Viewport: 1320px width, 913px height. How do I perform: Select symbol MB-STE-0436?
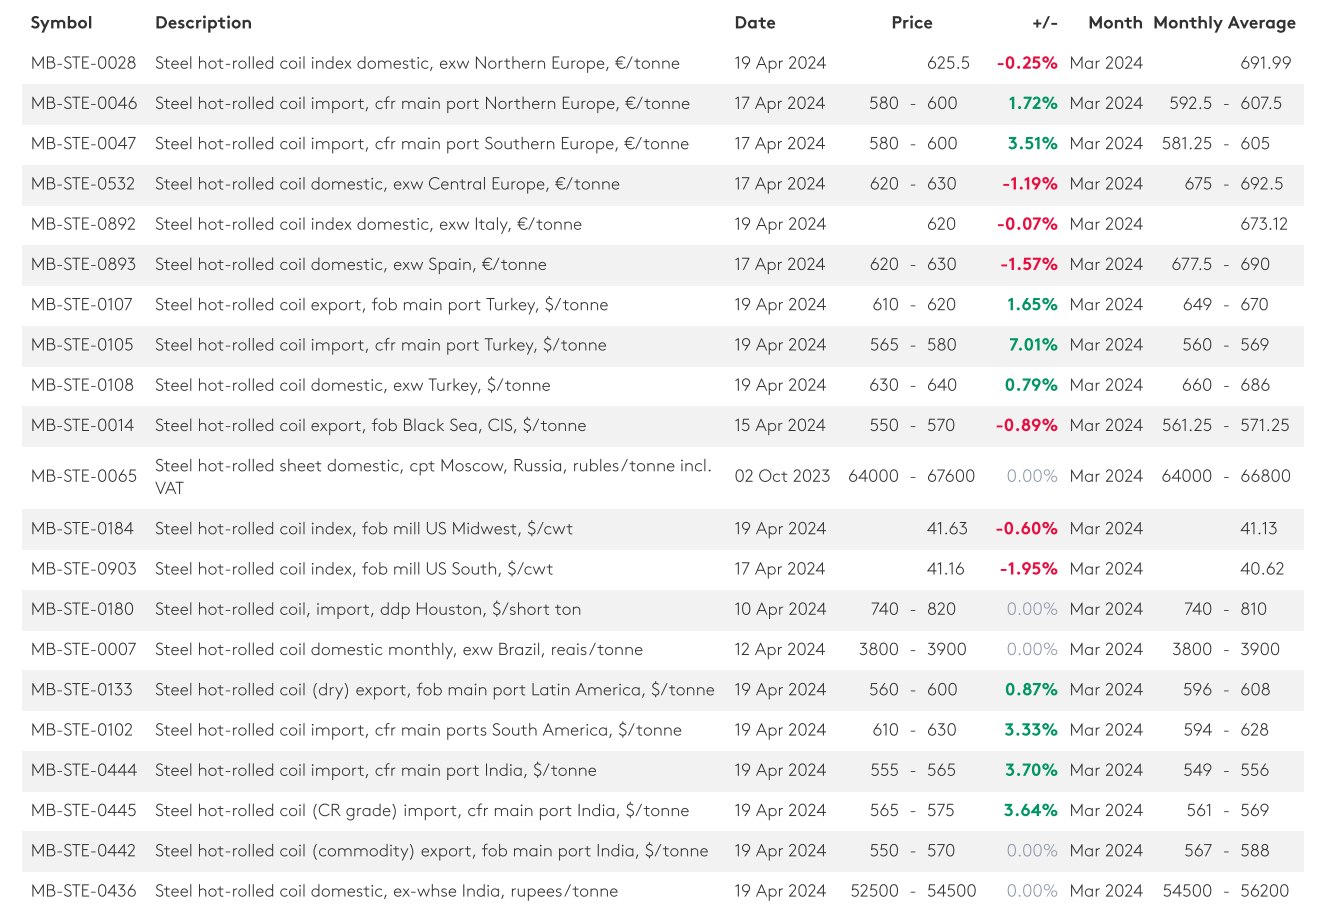pos(83,891)
